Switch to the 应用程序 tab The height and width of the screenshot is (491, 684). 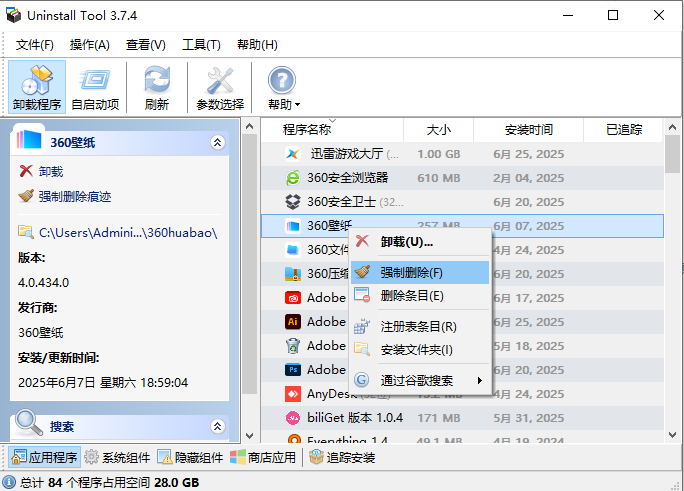click(x=44, y=457)
